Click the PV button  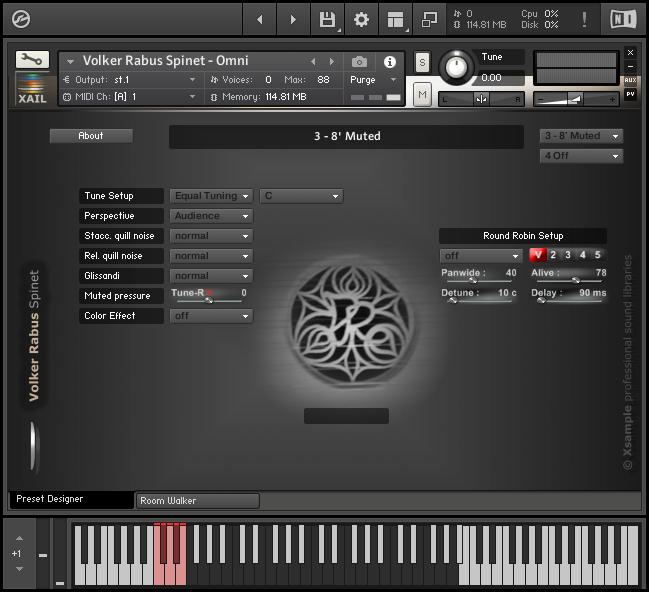click(x=630, y=94)
